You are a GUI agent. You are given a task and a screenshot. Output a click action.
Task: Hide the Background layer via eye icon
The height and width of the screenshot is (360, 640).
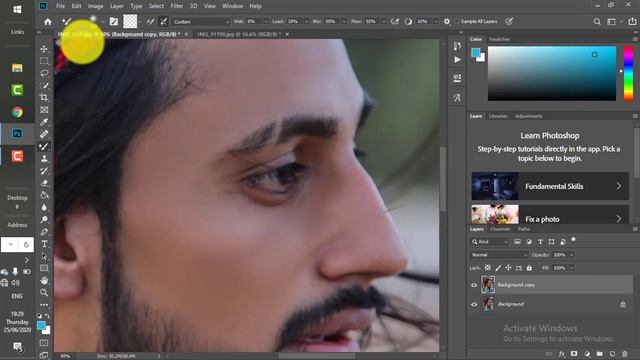474,304
